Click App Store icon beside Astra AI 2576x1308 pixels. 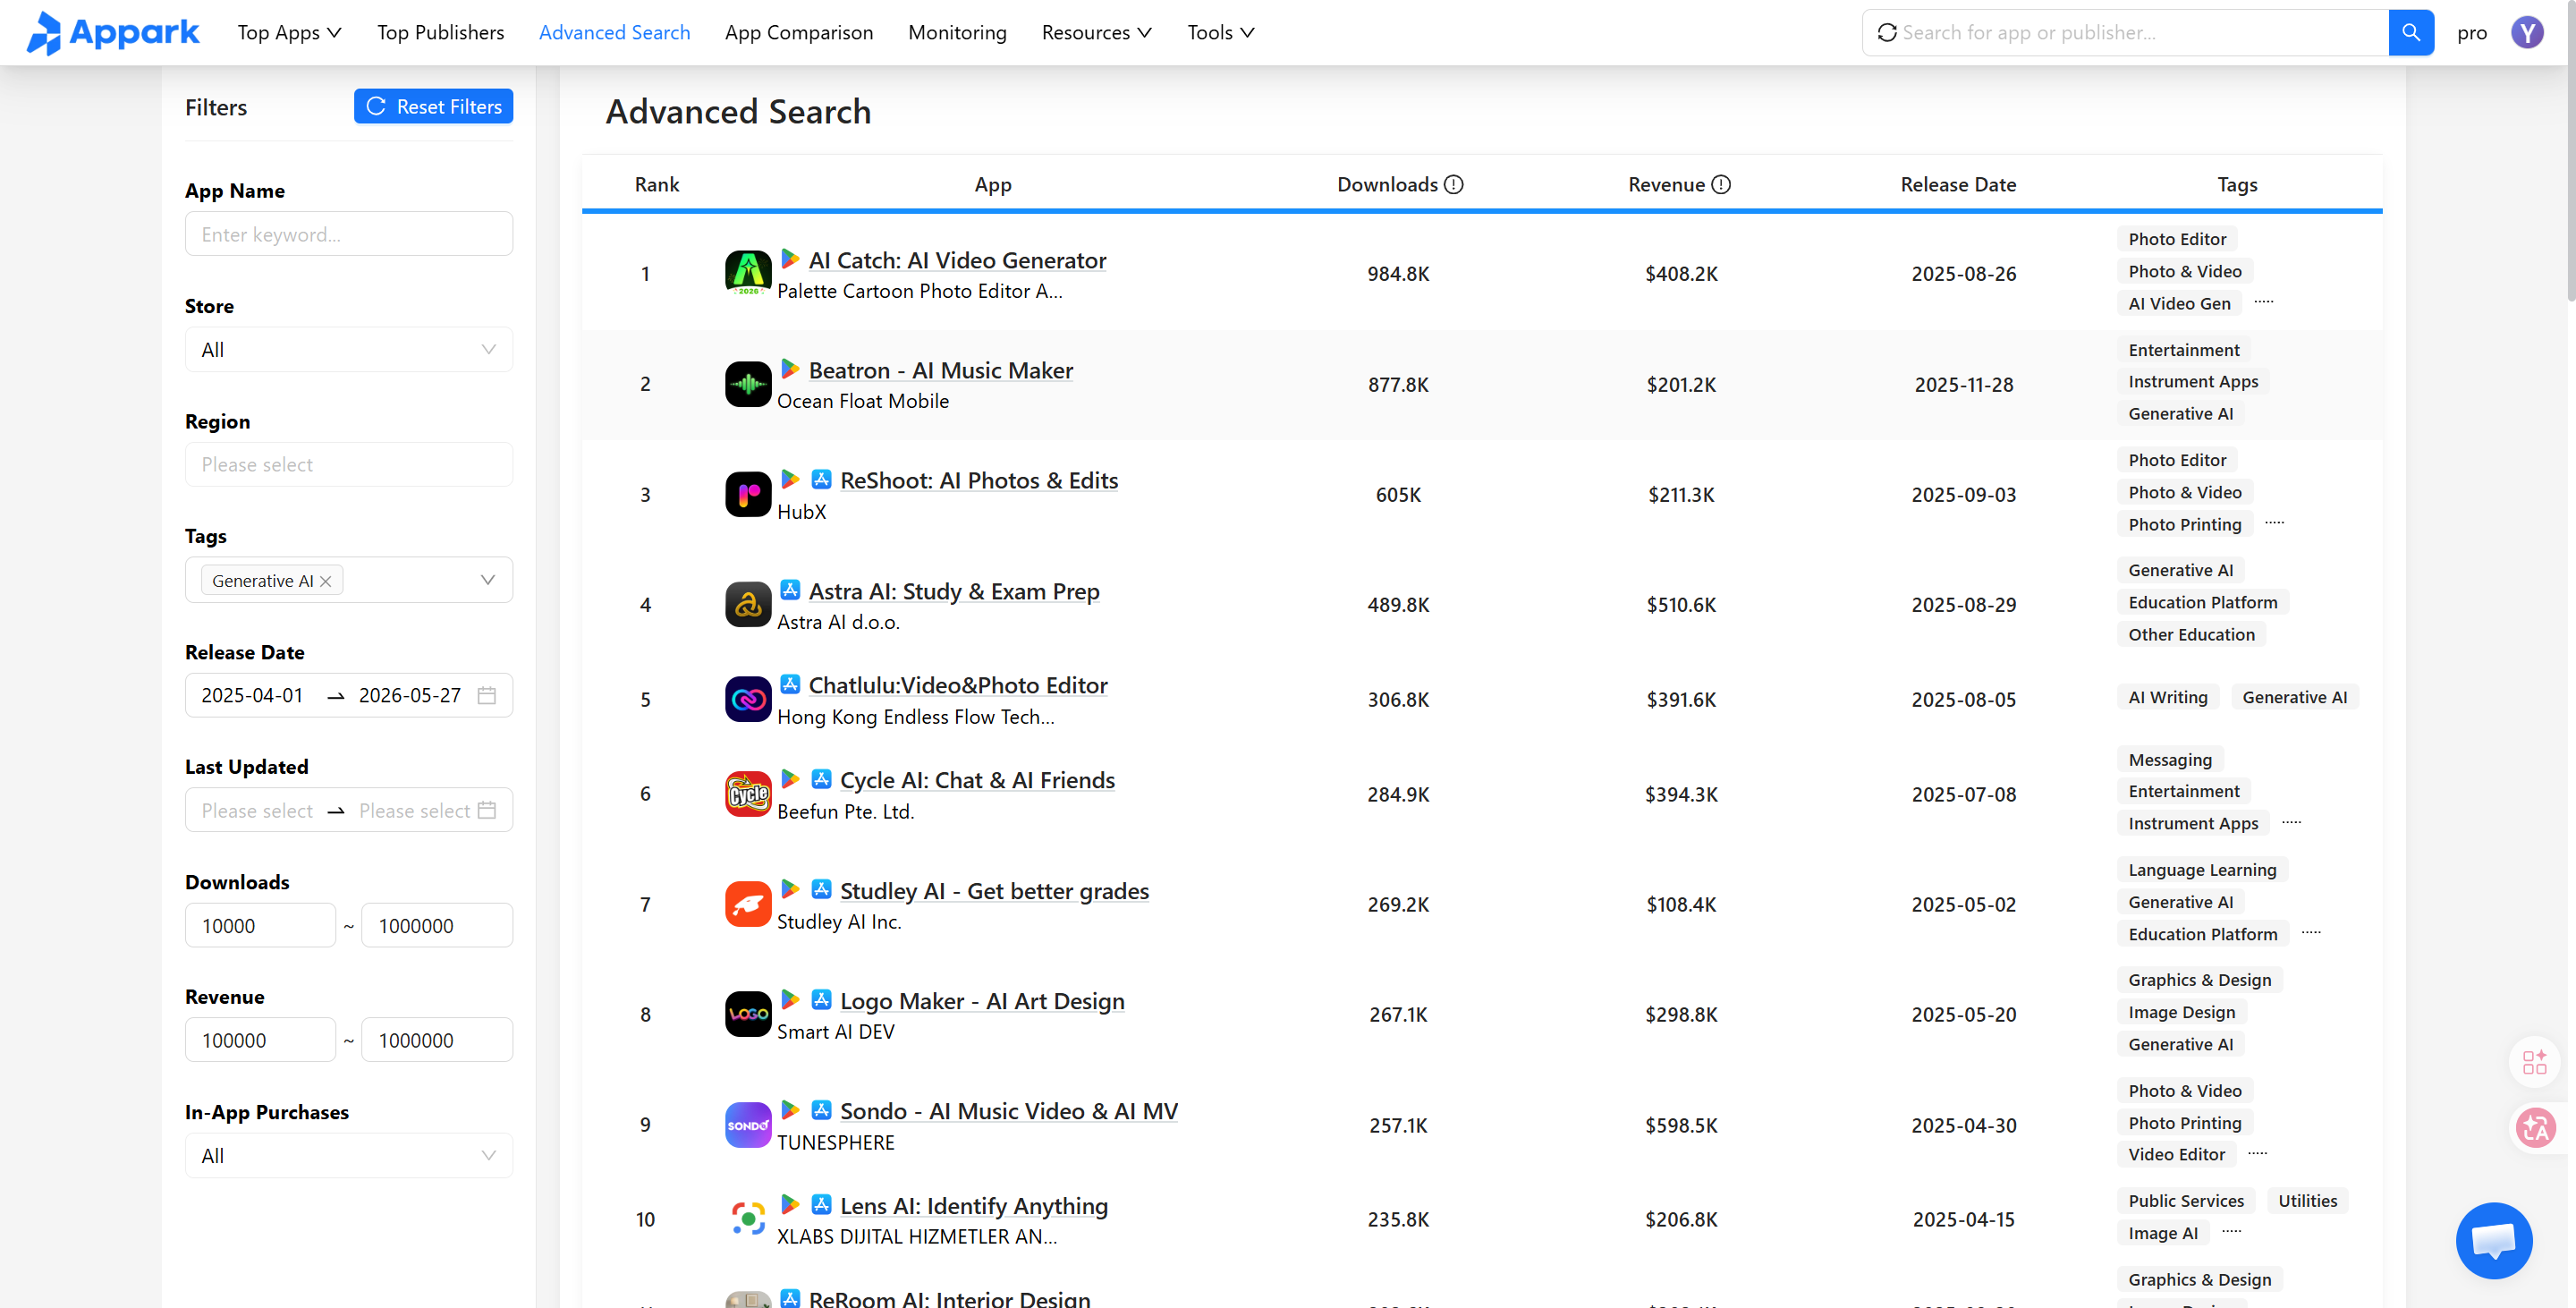tap(790, 590)
